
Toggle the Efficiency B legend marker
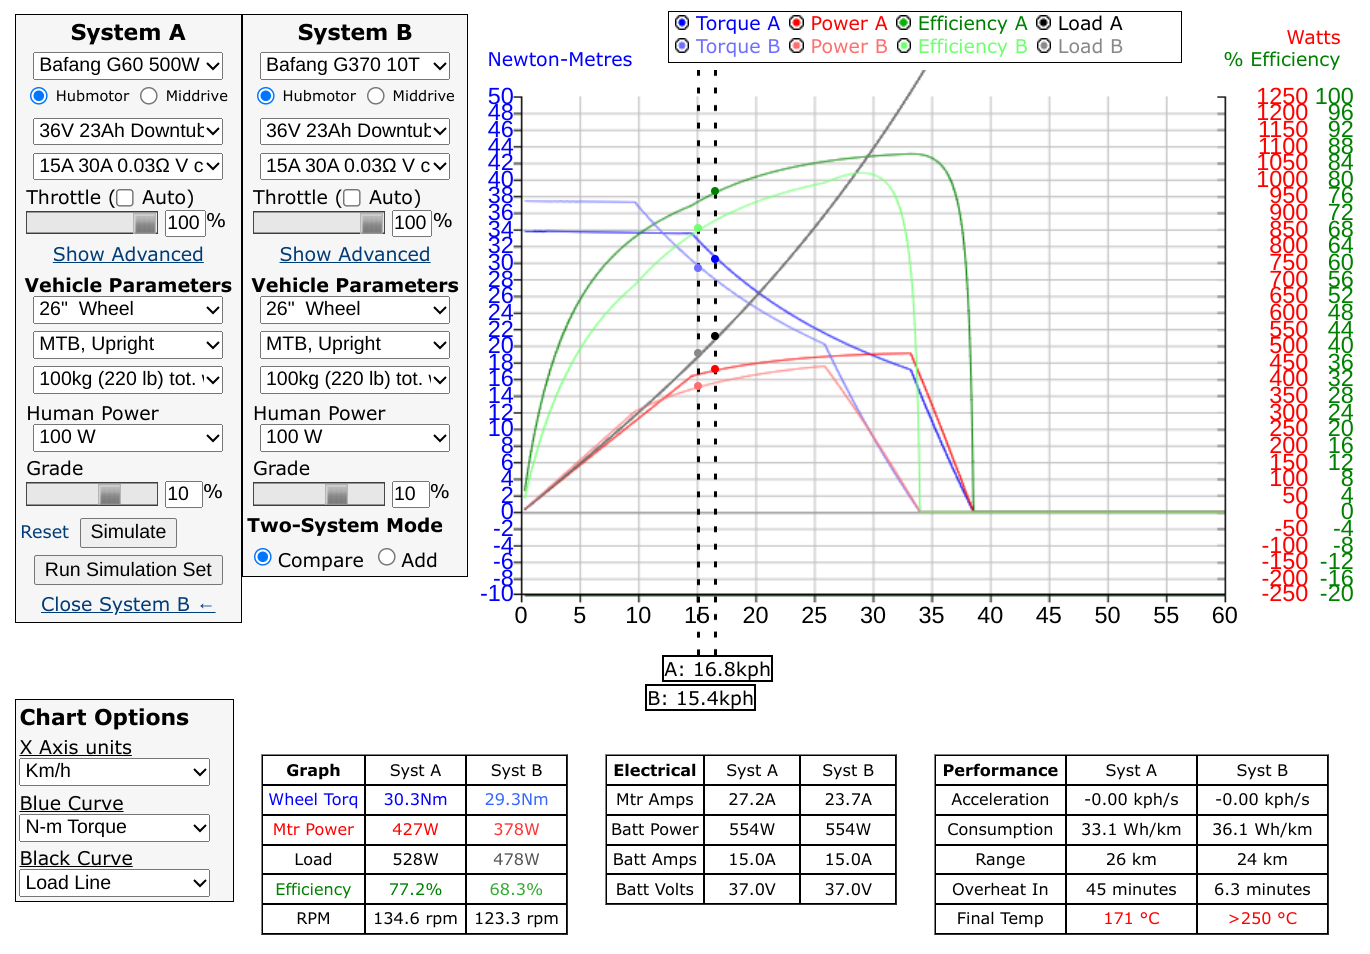pos(904,46)
